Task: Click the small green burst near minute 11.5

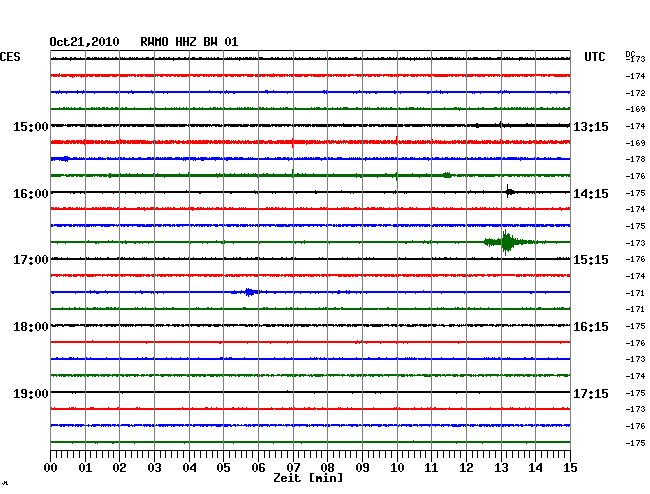Action: pyautogui.click(x=447, y=175)
